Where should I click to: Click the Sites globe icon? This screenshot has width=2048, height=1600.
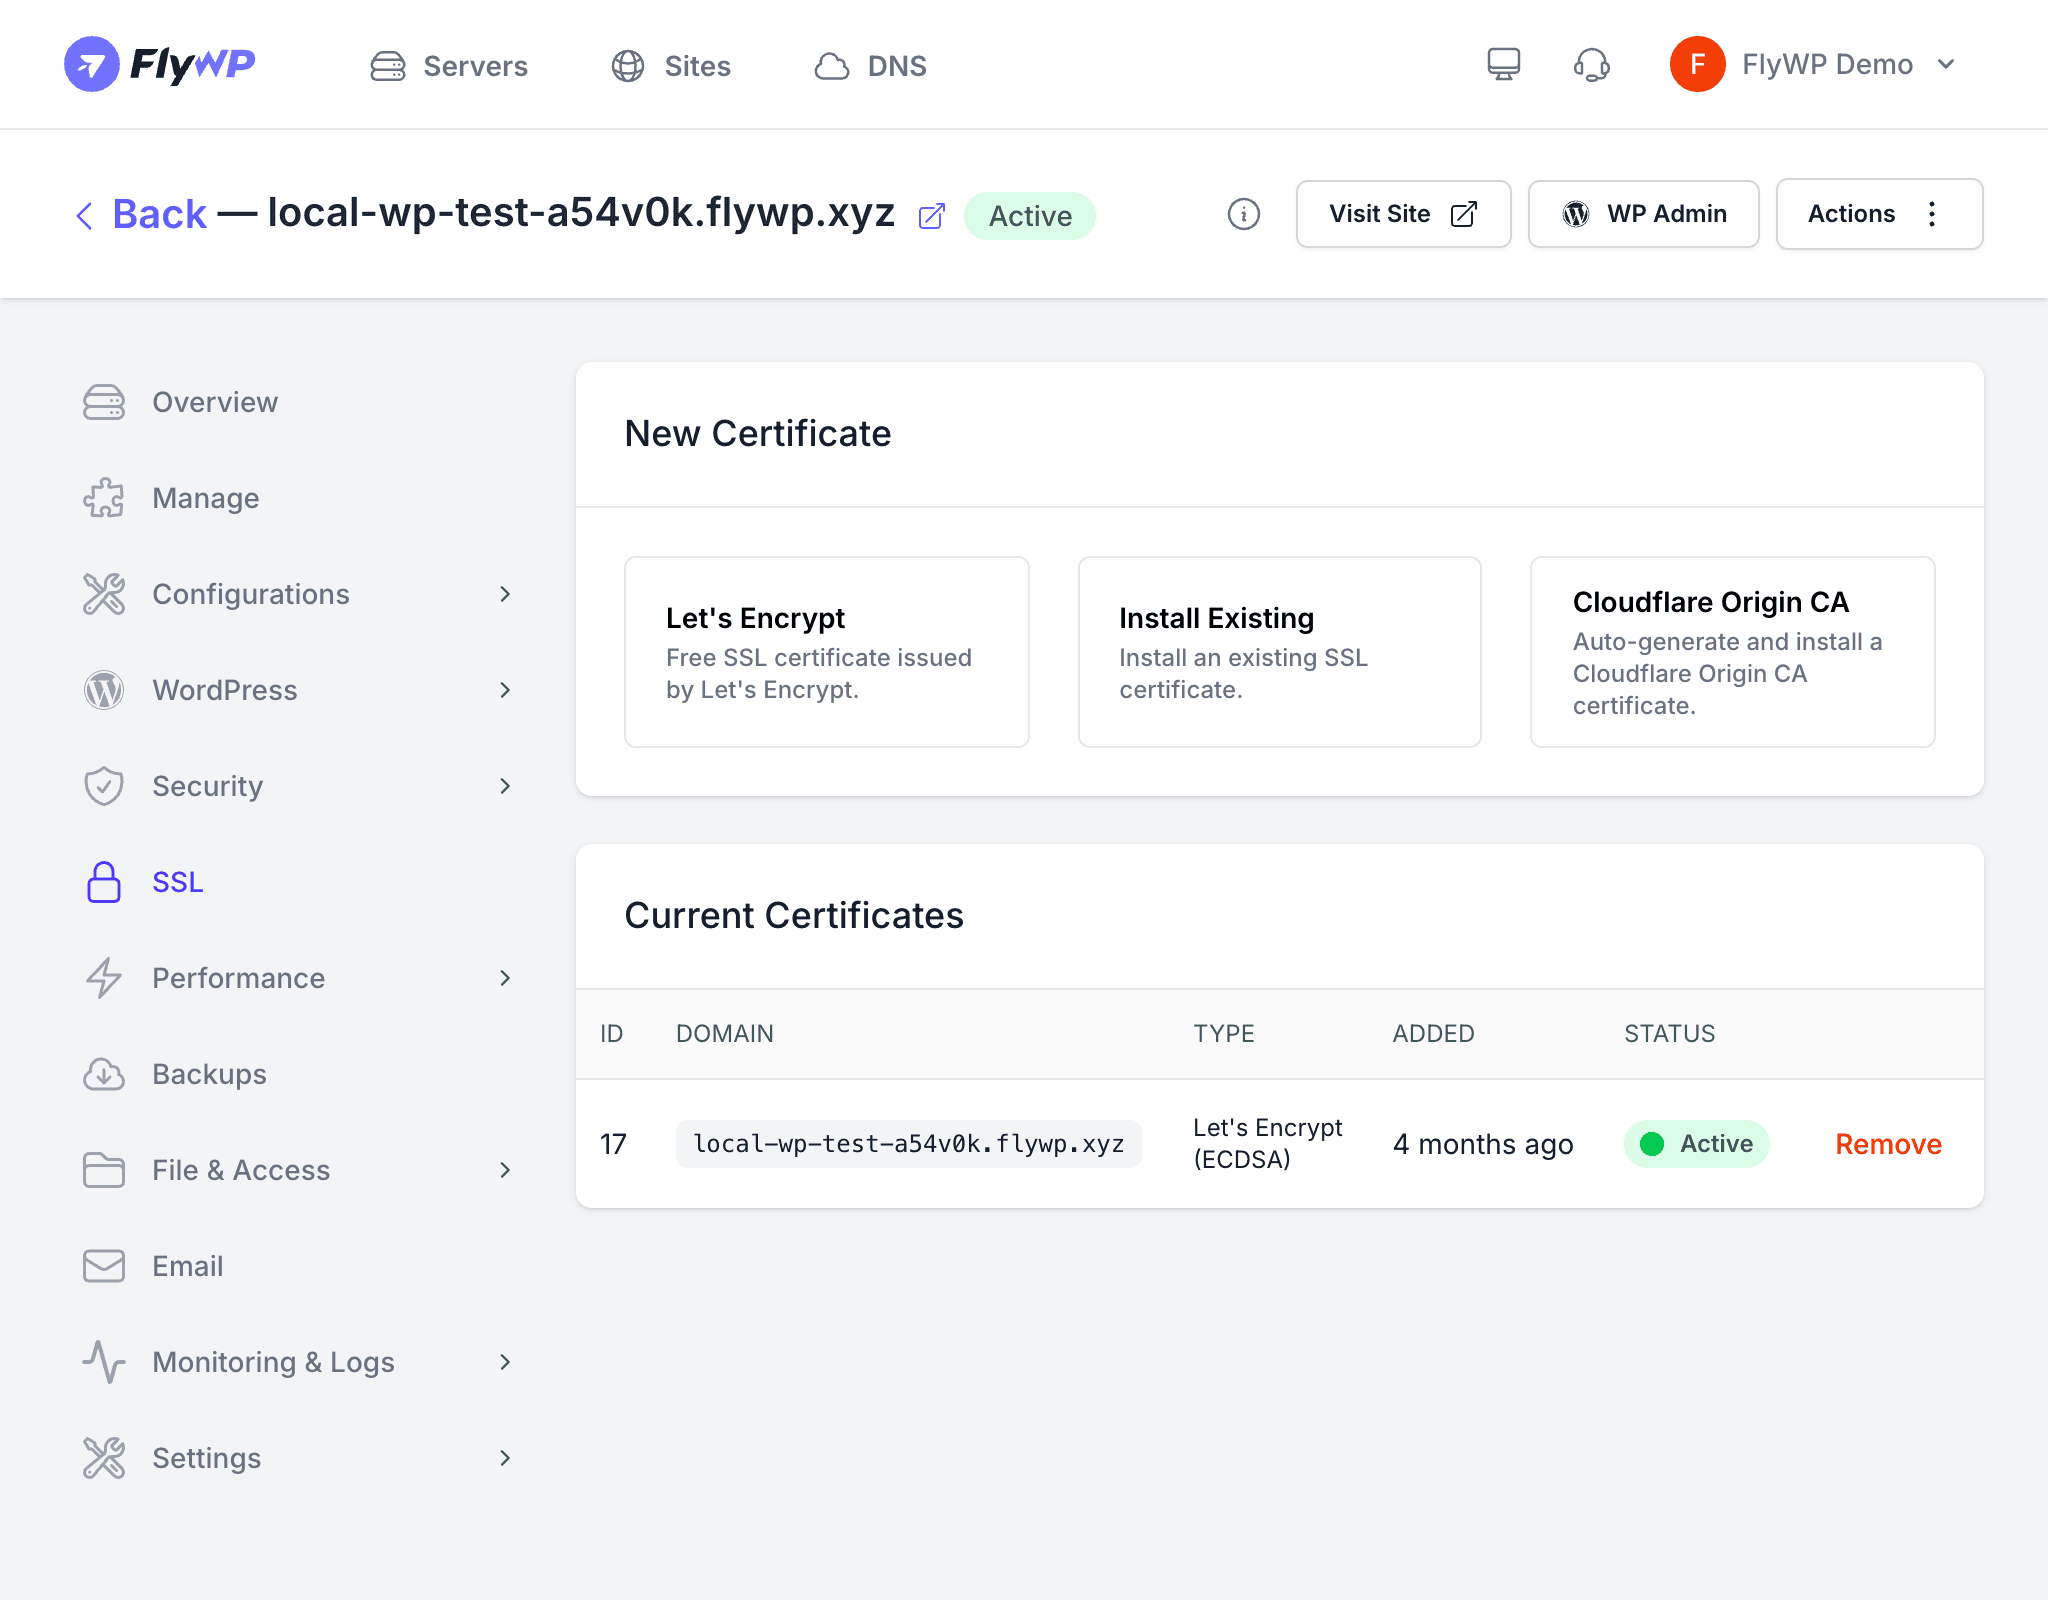pyautogui.click(x=628, y=66)
